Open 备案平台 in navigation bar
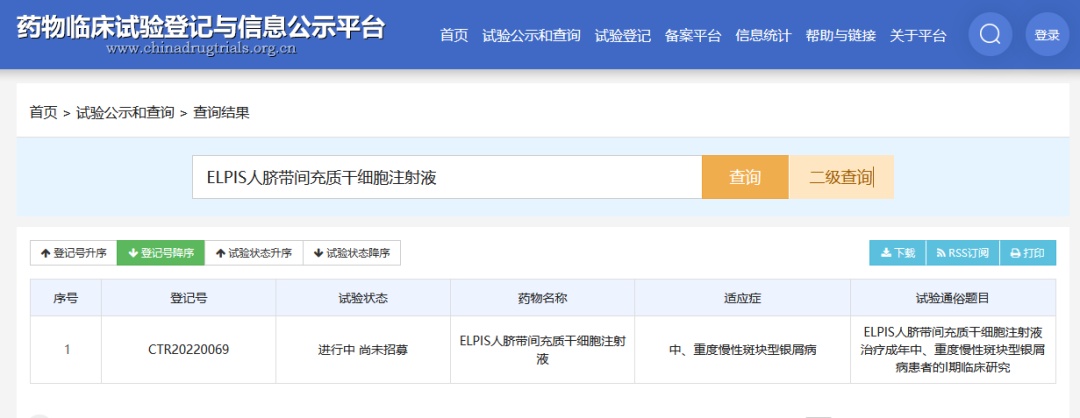This screenshot has height=418, width=1080. coord(693,36)
